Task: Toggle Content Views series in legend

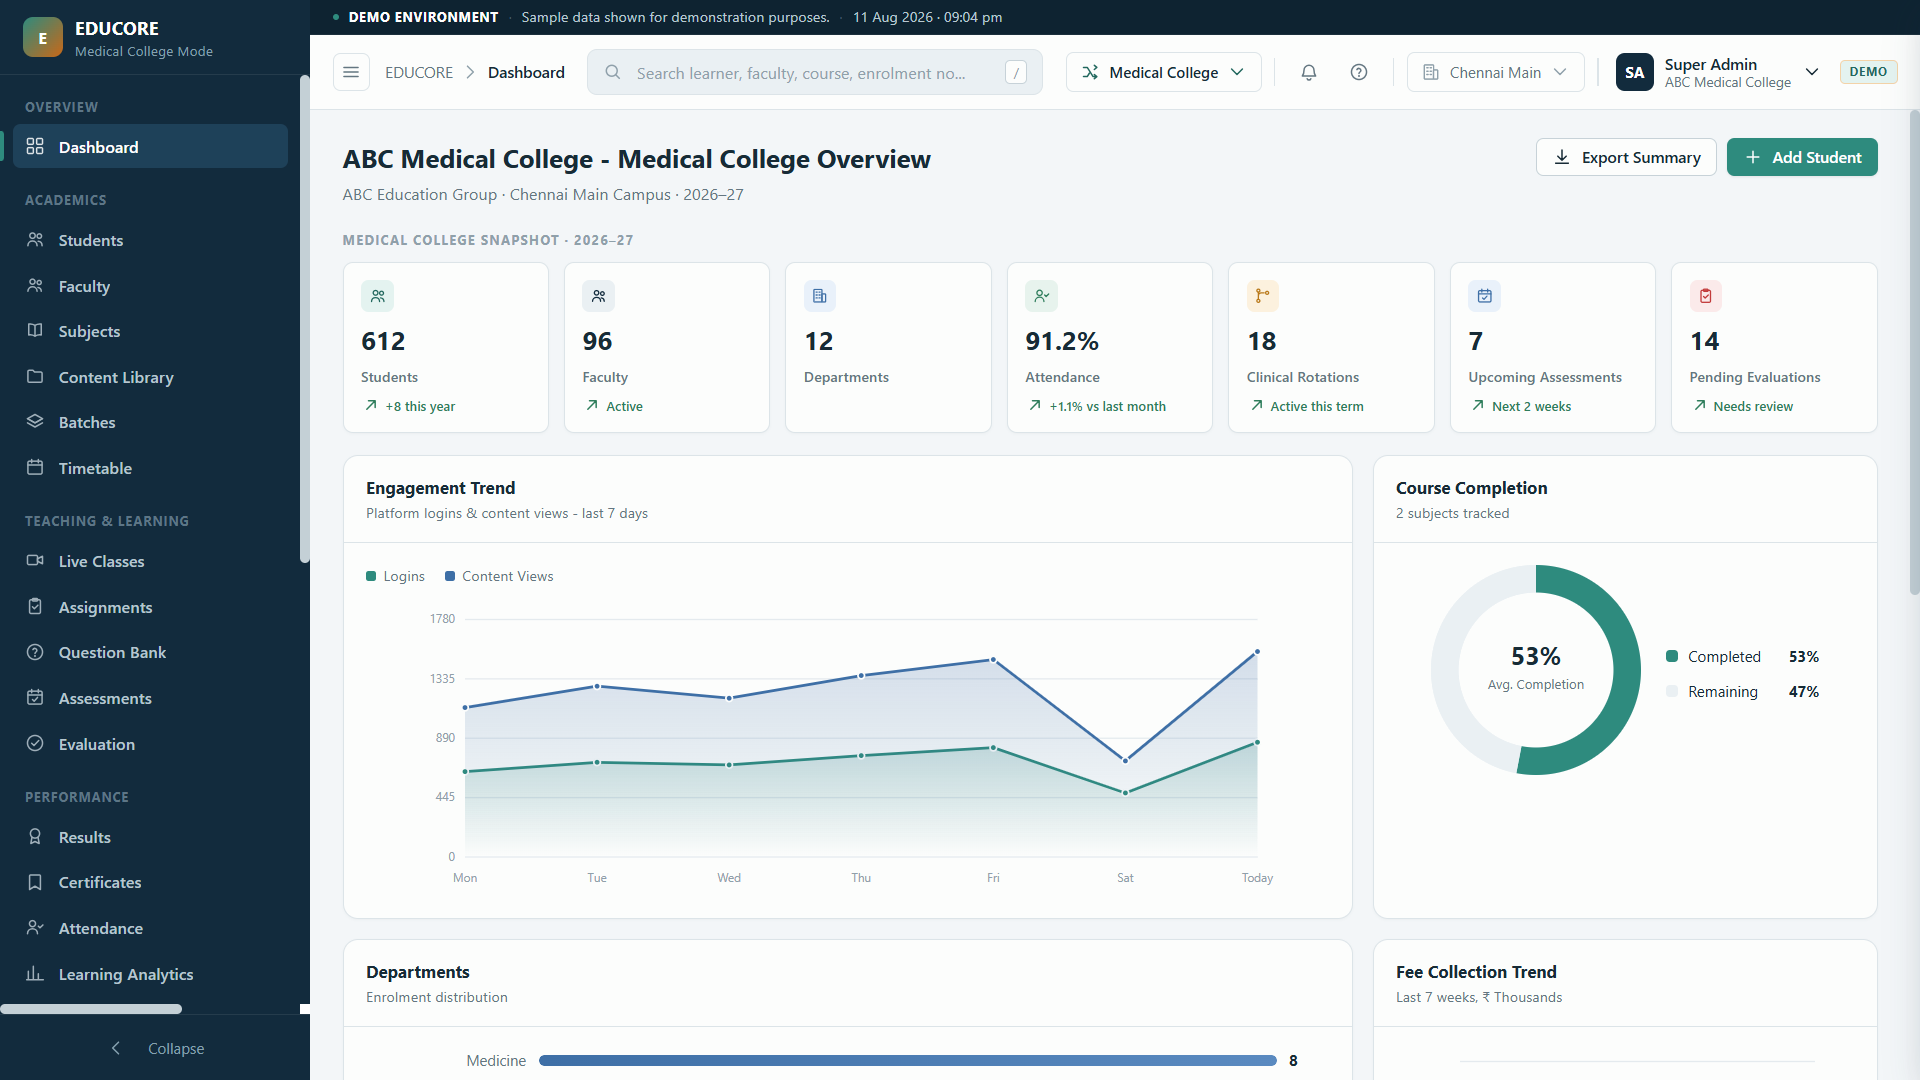Action: [x=499, y=576]
